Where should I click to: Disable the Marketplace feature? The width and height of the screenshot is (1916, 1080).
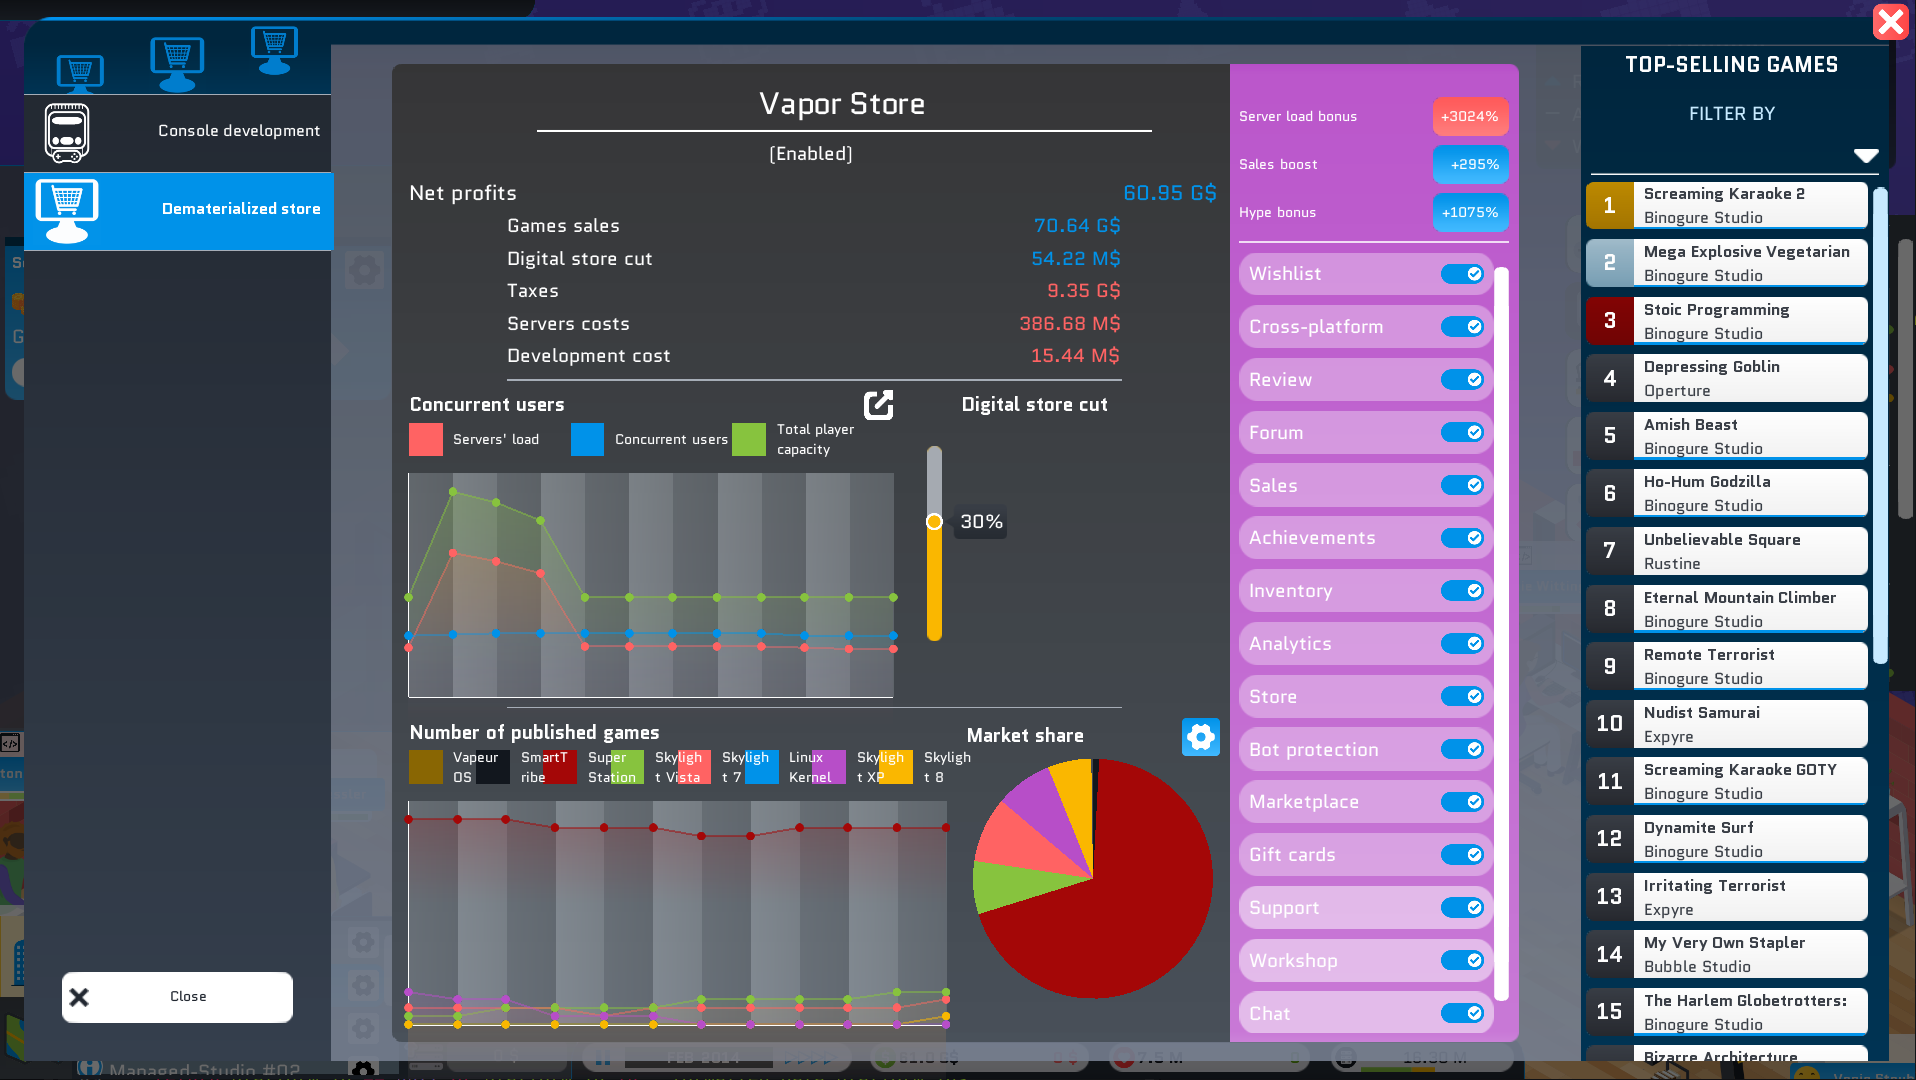coord(1462,802)
